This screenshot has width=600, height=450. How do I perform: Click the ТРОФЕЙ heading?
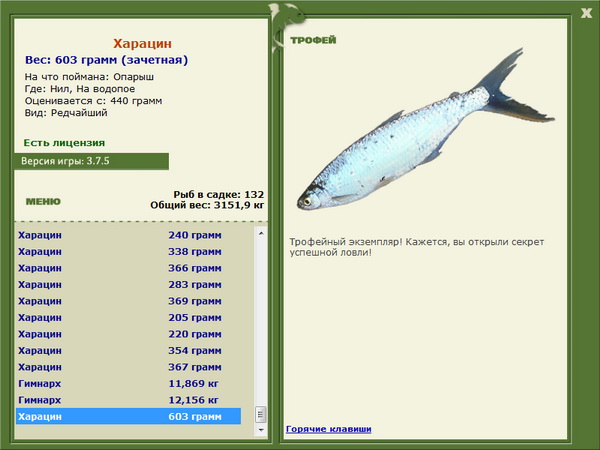click(x=313, y=40)
